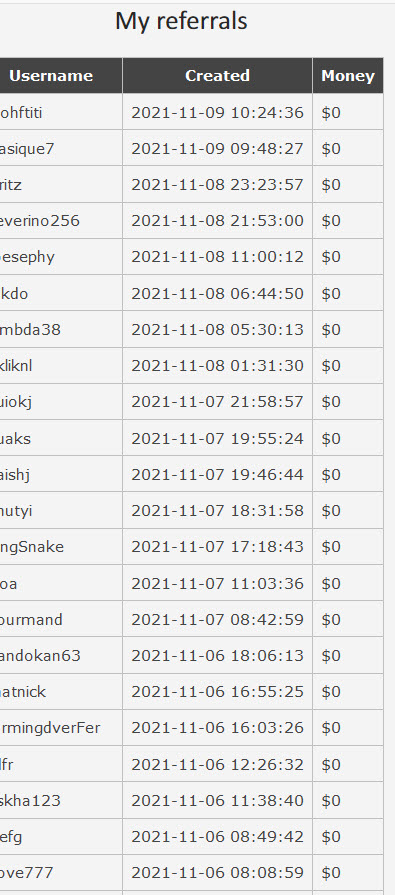Select the atnick username cell

click(61, 692)
